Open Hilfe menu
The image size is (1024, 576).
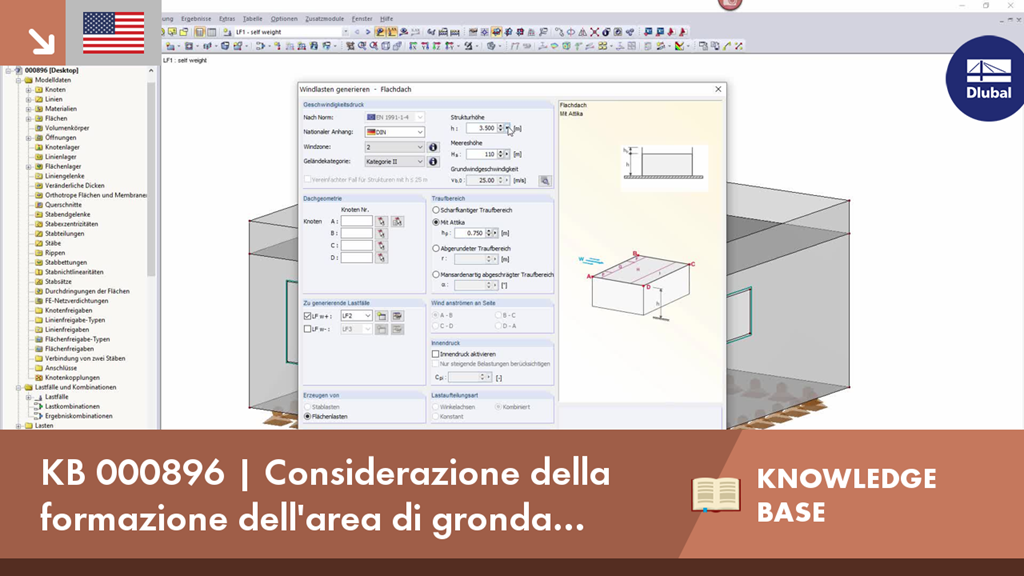coord(387,19)
